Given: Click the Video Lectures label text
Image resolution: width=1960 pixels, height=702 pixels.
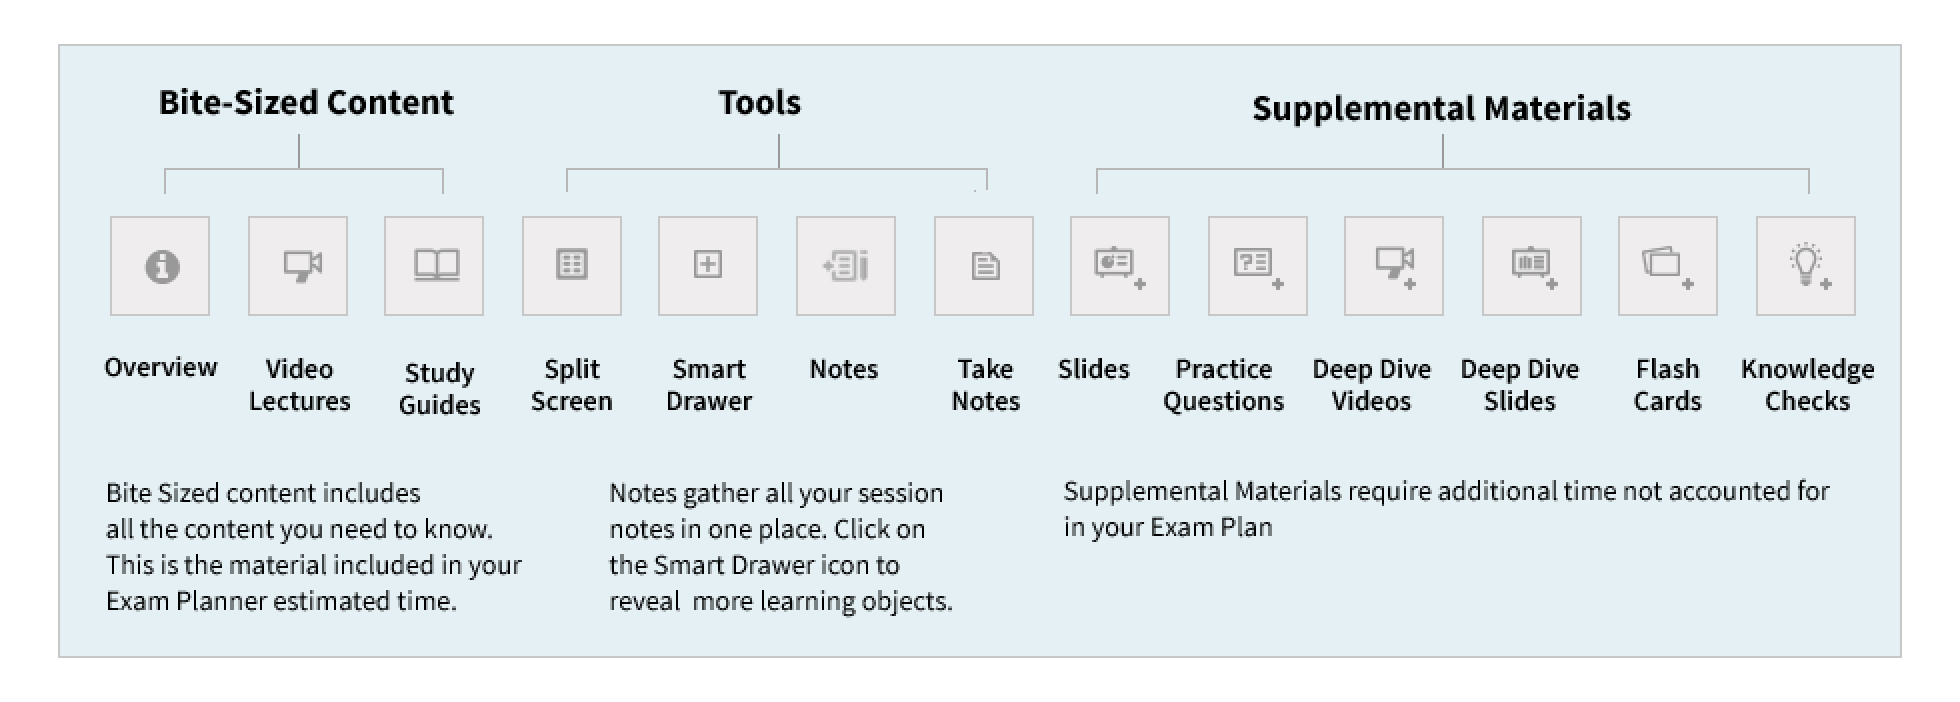Looking at the screenshot, I should [299, 385].
